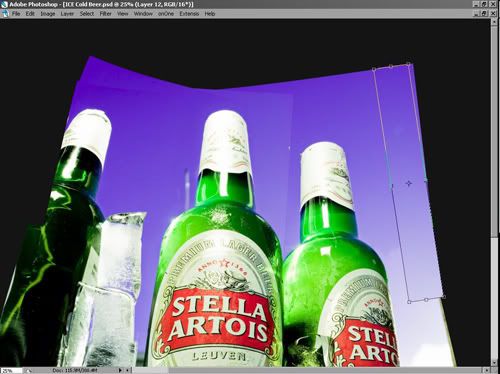Image resolution: width=500 pixels, height=374 pixels.
Task: Close the Photoshop application window
Action: tap(493, 4)
